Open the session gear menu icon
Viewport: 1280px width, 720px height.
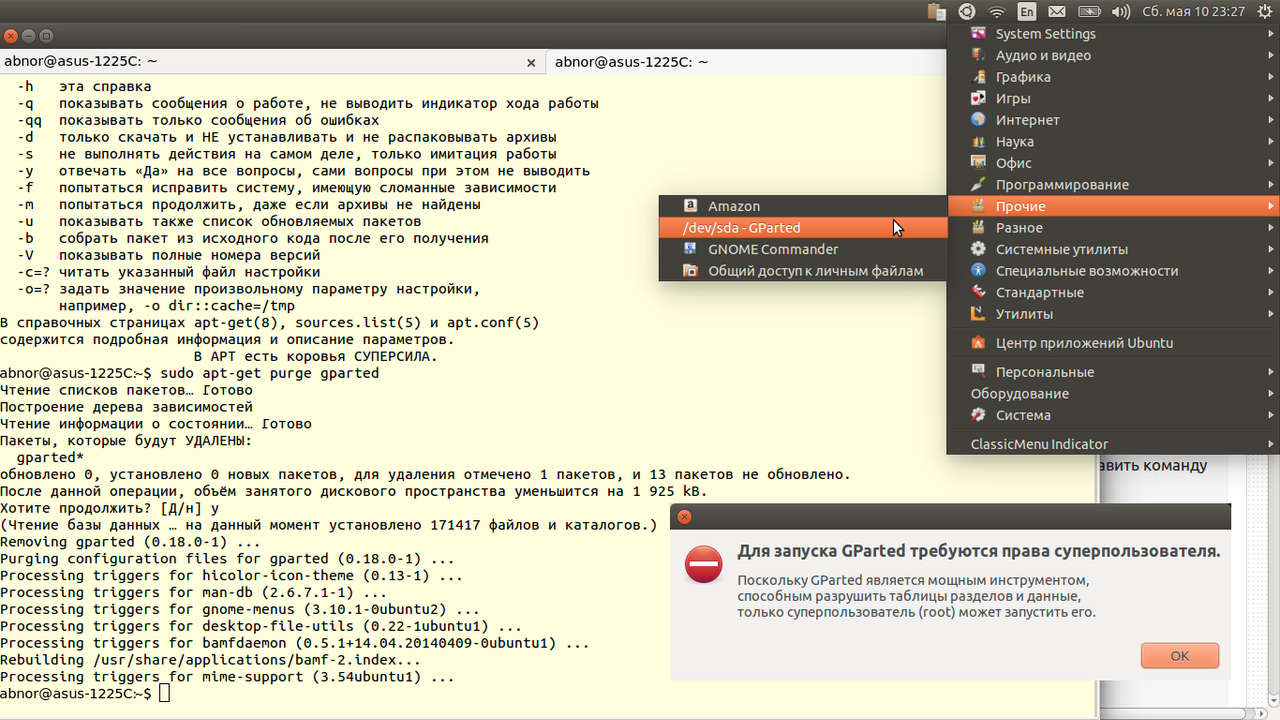click(x=1263, y=12)
